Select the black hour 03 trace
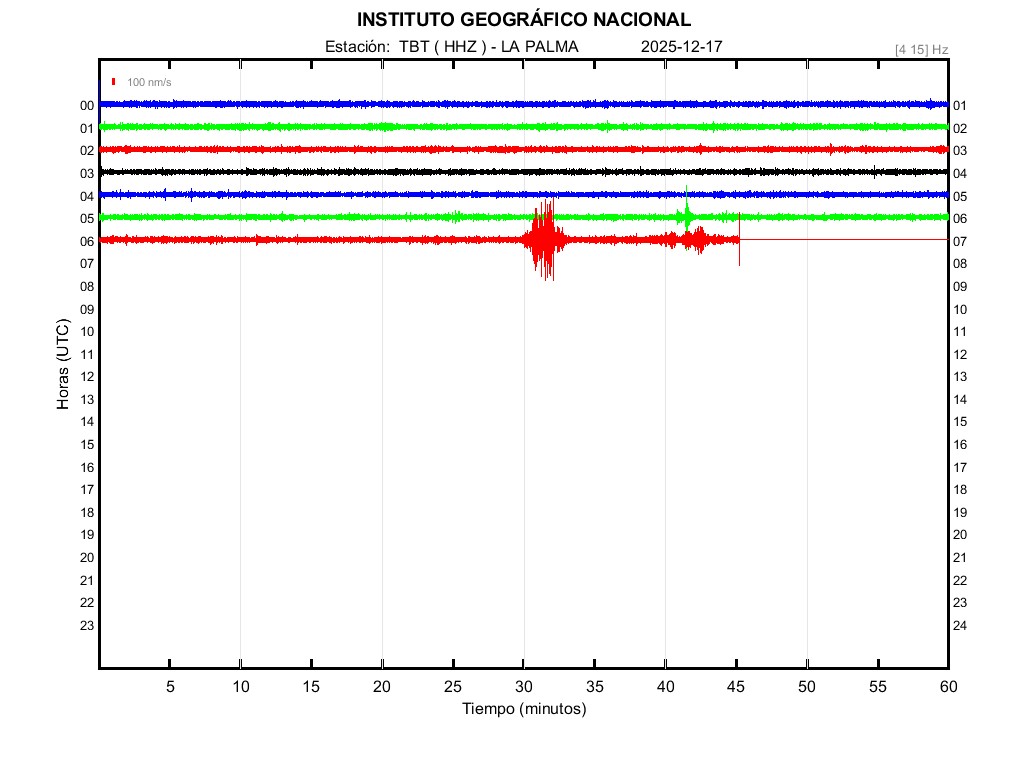Viewport: 1024px width, 768px height. (x=400, y=172)
